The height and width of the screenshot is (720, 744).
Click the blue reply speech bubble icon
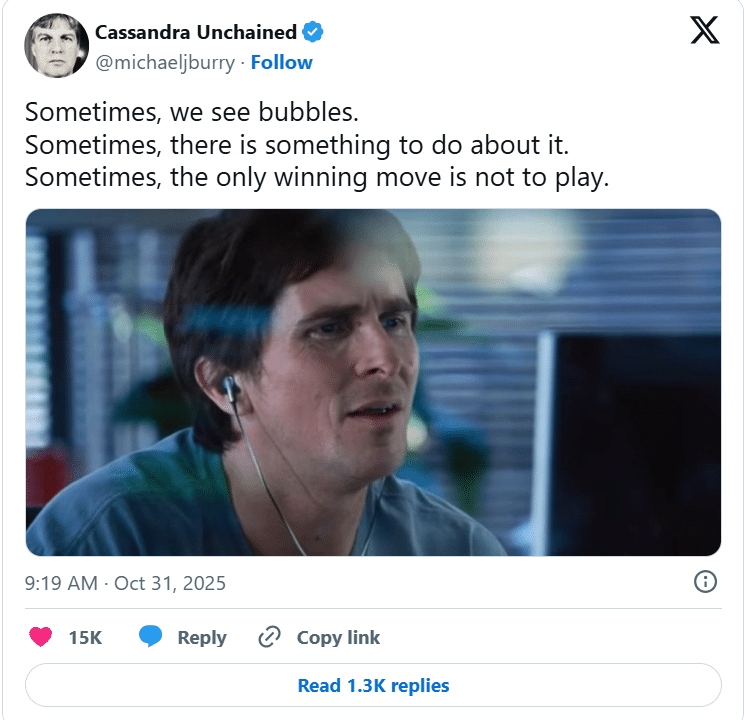[150, 637]
